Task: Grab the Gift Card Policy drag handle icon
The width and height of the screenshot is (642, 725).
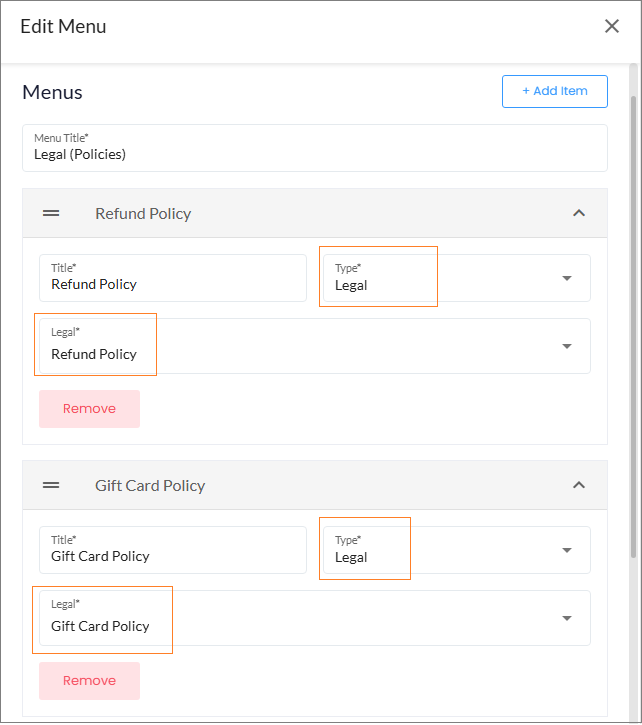Action: tap(51, 485)
